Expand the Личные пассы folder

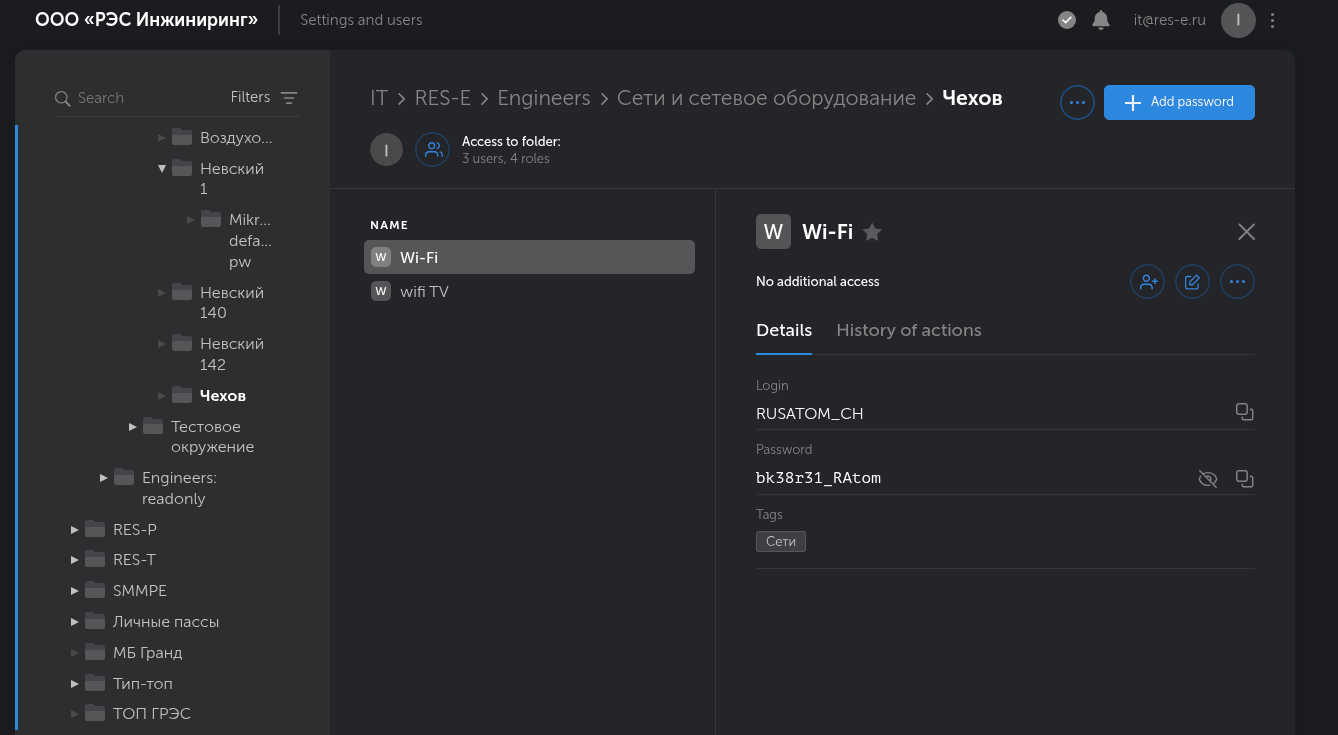(75, 622)
